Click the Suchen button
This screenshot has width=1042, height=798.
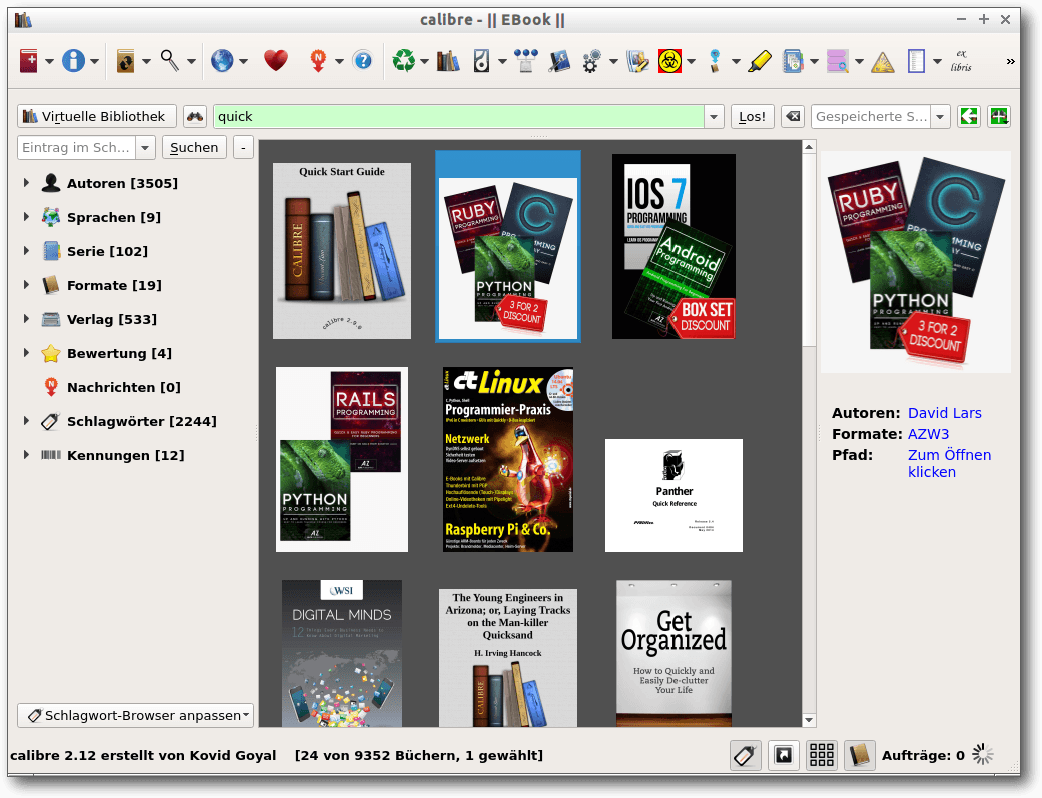194,148
